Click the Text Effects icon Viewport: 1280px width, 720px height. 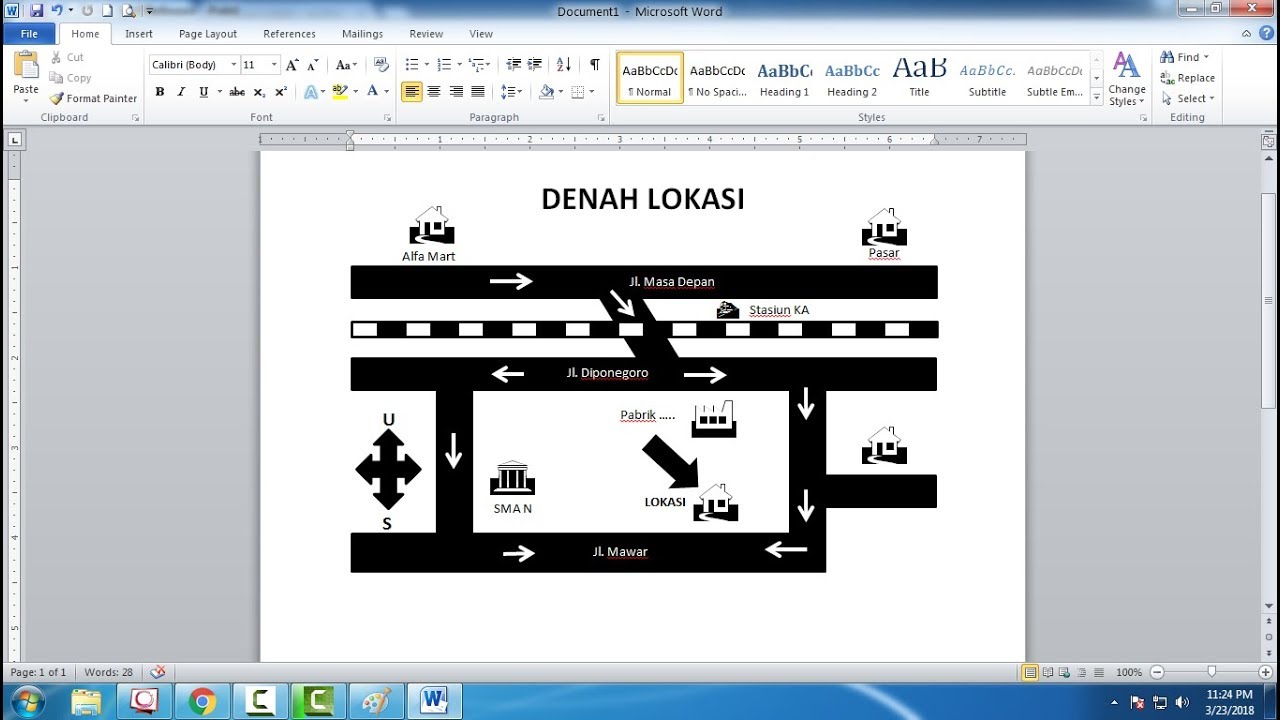coord(311,92)
